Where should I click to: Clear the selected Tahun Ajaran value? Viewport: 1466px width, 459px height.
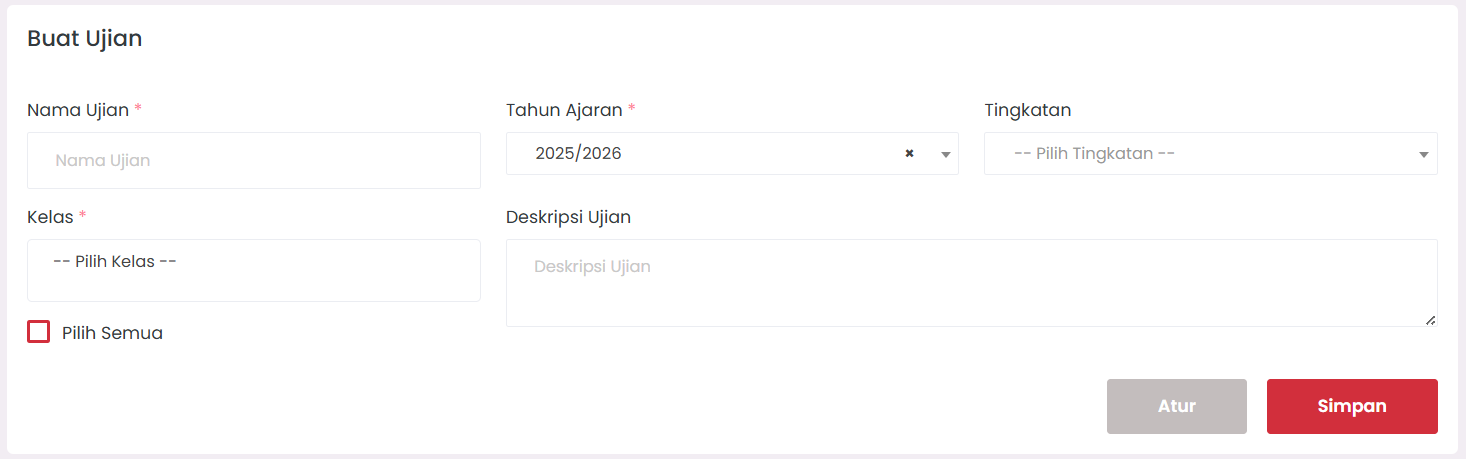(909, 154)
